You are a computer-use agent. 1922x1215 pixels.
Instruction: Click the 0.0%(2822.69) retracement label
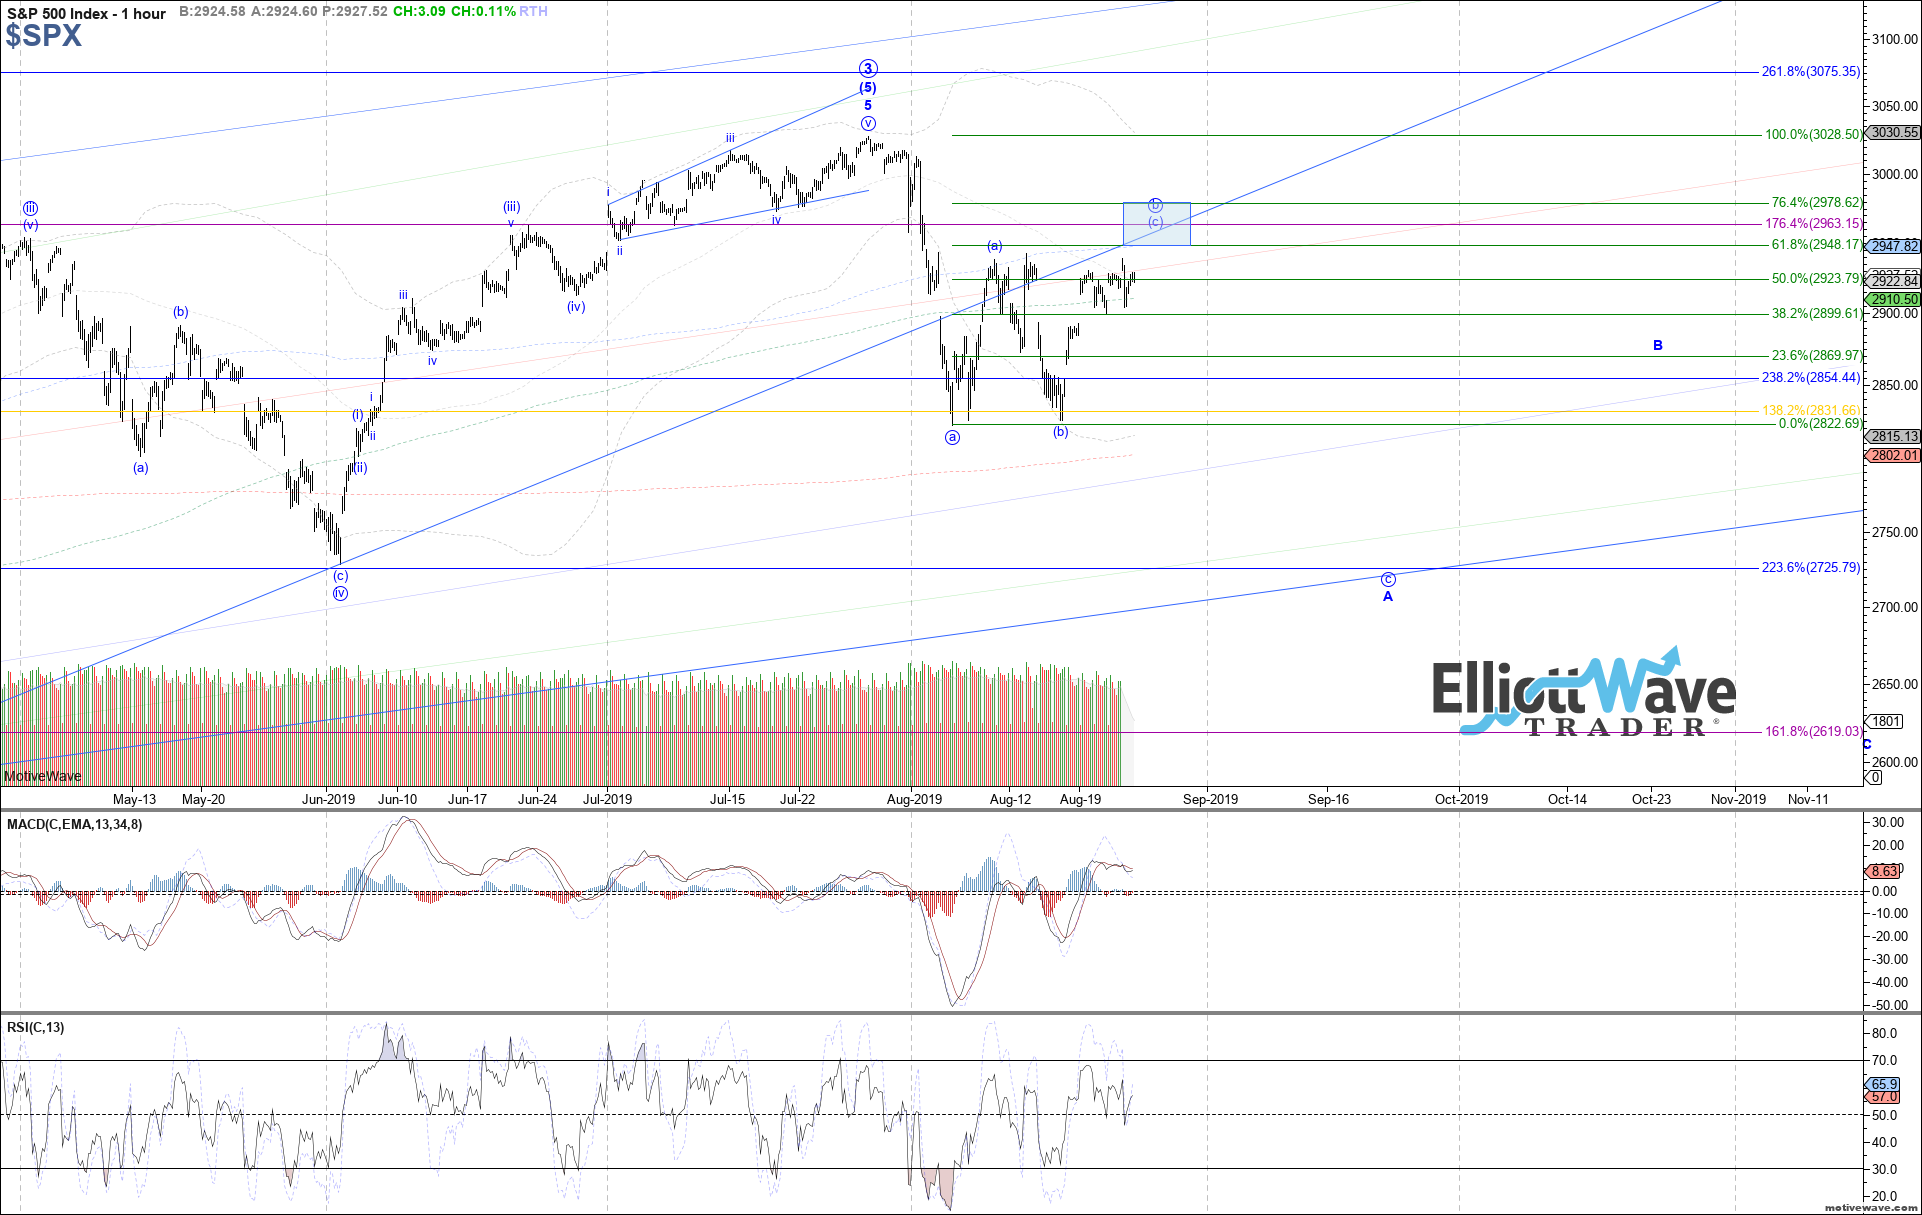(1820, 424)
